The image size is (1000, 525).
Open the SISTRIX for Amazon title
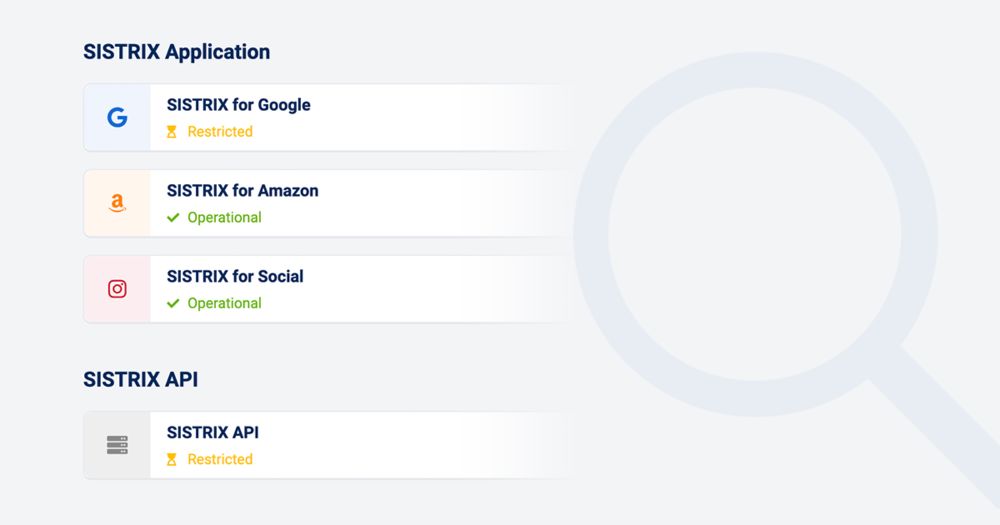pos(242,191)
